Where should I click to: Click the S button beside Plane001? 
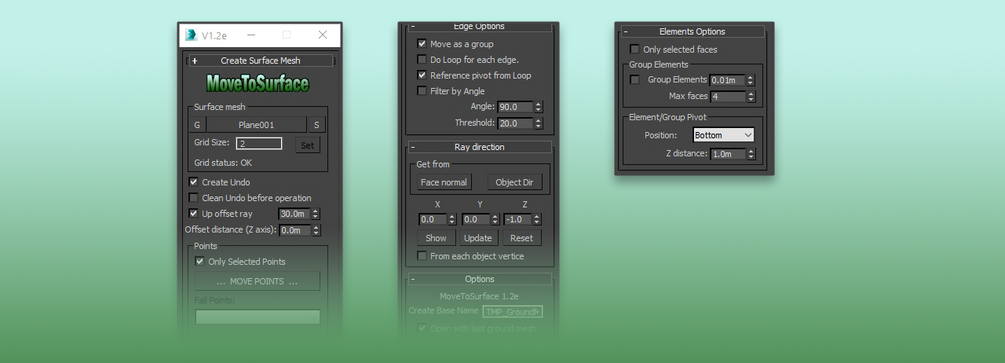pyautogui.click(x=316, y=125)
